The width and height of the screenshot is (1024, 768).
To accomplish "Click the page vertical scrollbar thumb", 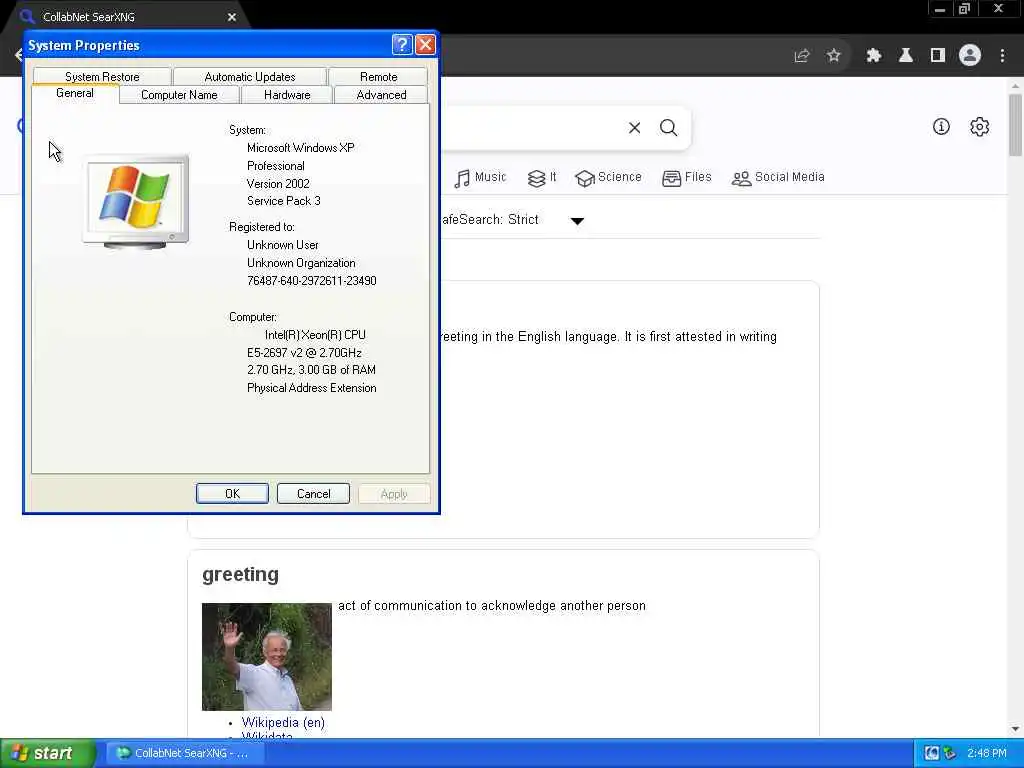I will 1016,125.
